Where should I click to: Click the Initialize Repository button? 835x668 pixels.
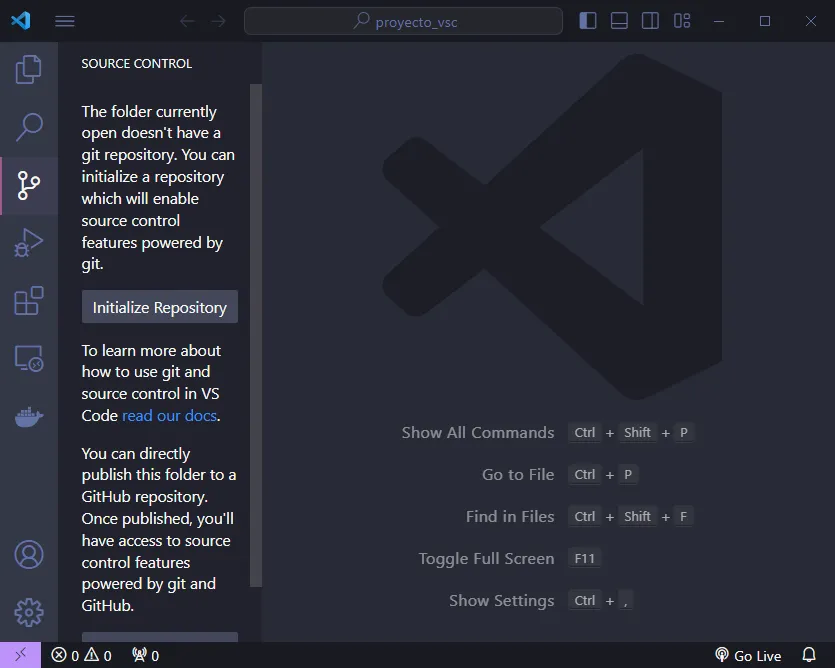(x=160, y=307)
